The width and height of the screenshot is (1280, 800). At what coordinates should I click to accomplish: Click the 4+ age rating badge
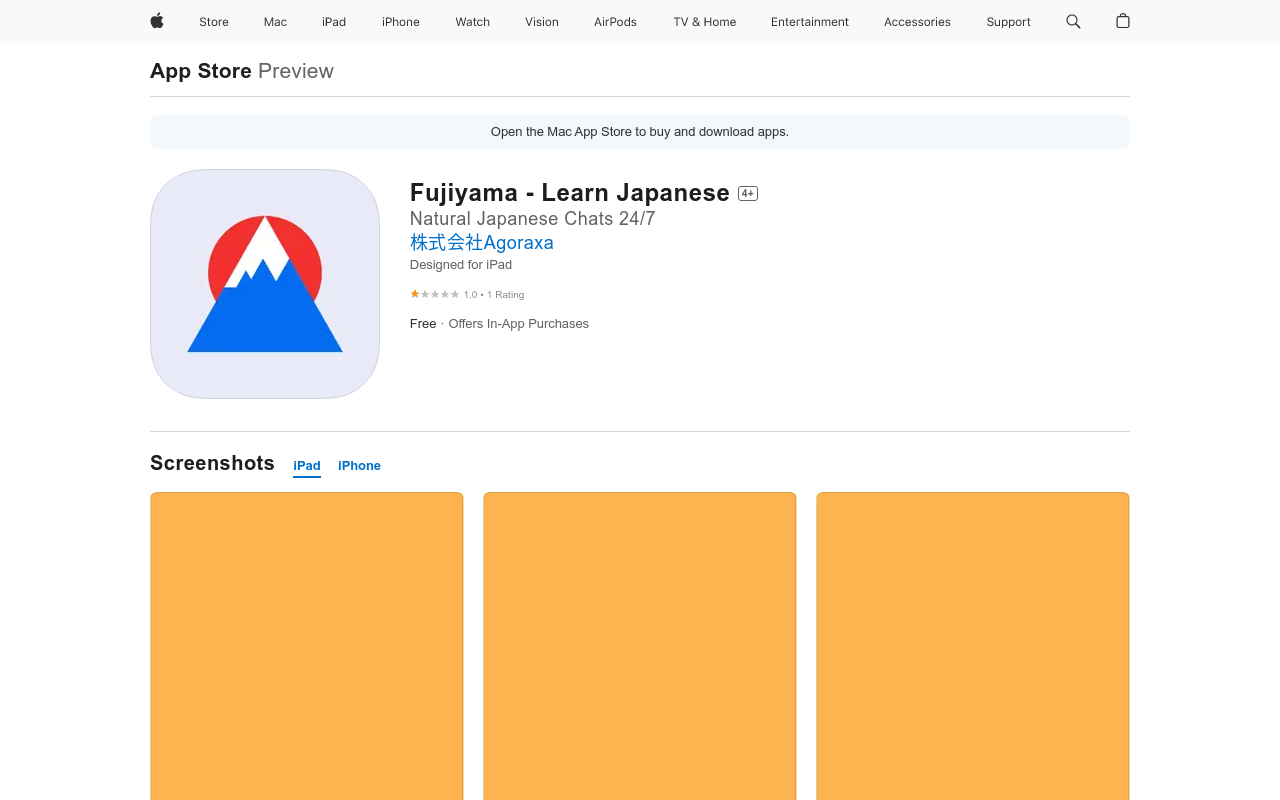(748, 193)
